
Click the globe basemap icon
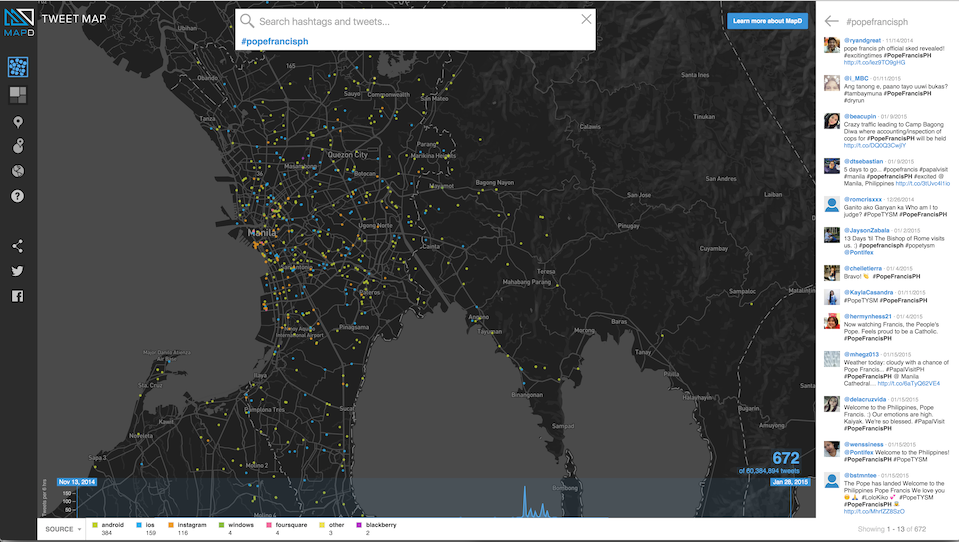[x=18, y=171]
